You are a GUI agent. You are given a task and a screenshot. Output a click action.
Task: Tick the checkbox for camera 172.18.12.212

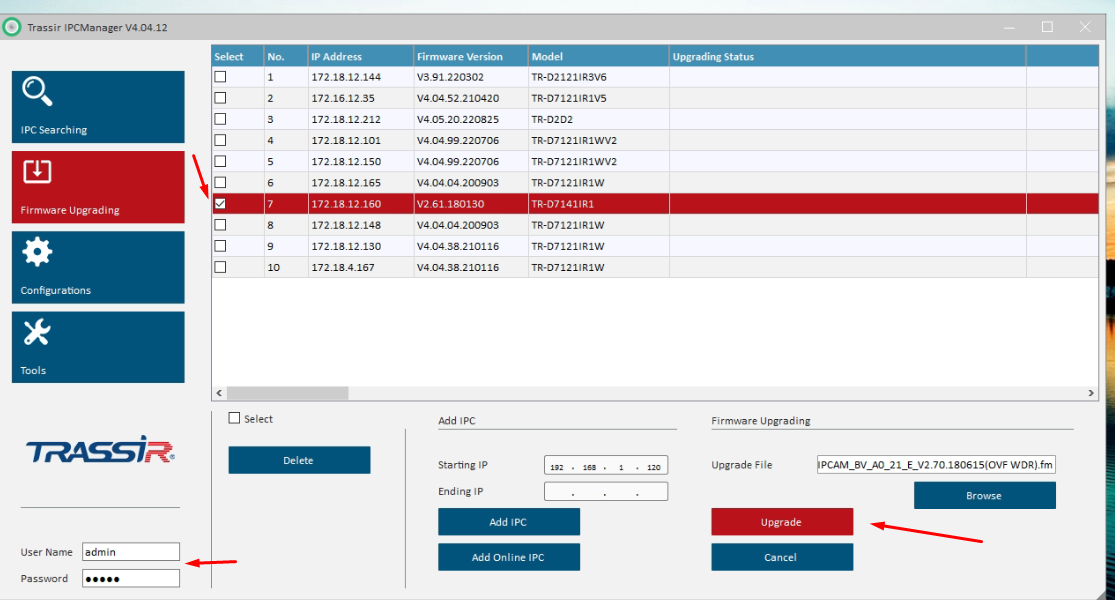coord(220,119)
